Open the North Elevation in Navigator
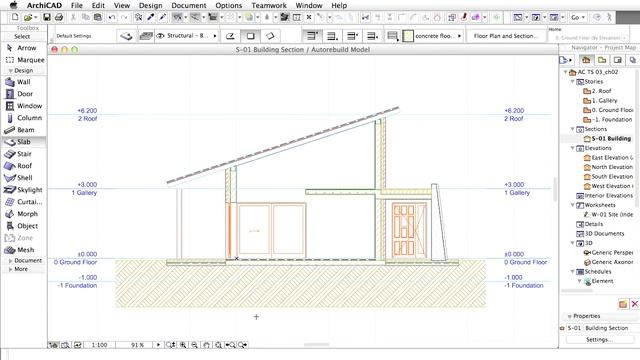This screenshot has height=360, width=640. pos(608,167)
